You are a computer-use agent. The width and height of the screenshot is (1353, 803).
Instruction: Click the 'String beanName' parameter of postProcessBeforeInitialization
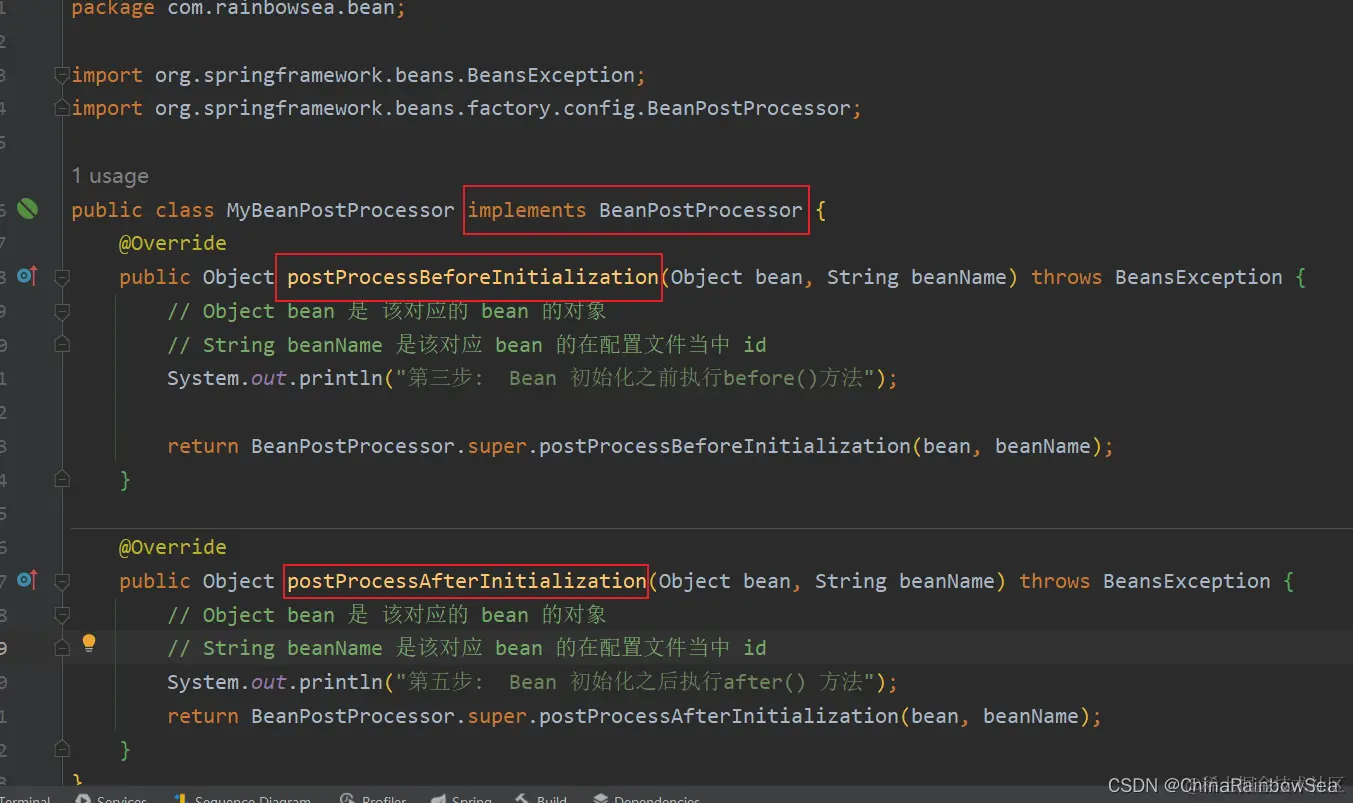pyautogui.click(x=915, y=277)
